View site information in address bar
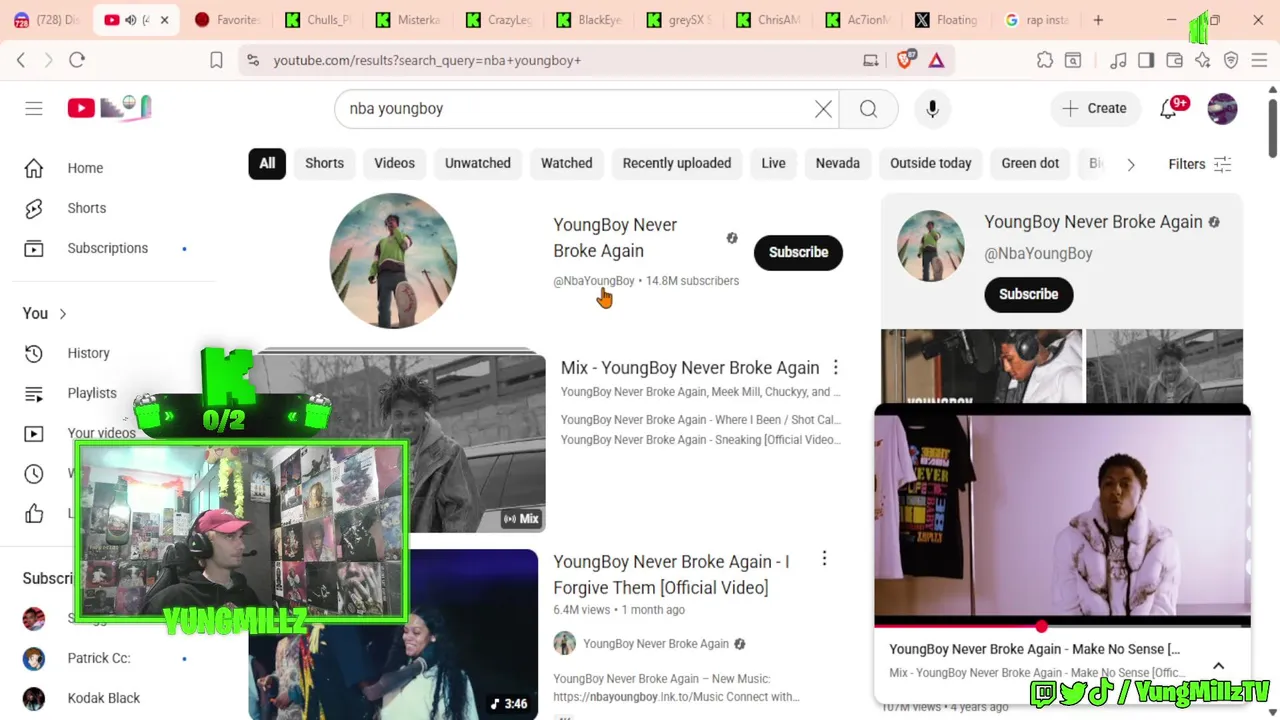Viewport: 1280px width, 720px height. 252,60
